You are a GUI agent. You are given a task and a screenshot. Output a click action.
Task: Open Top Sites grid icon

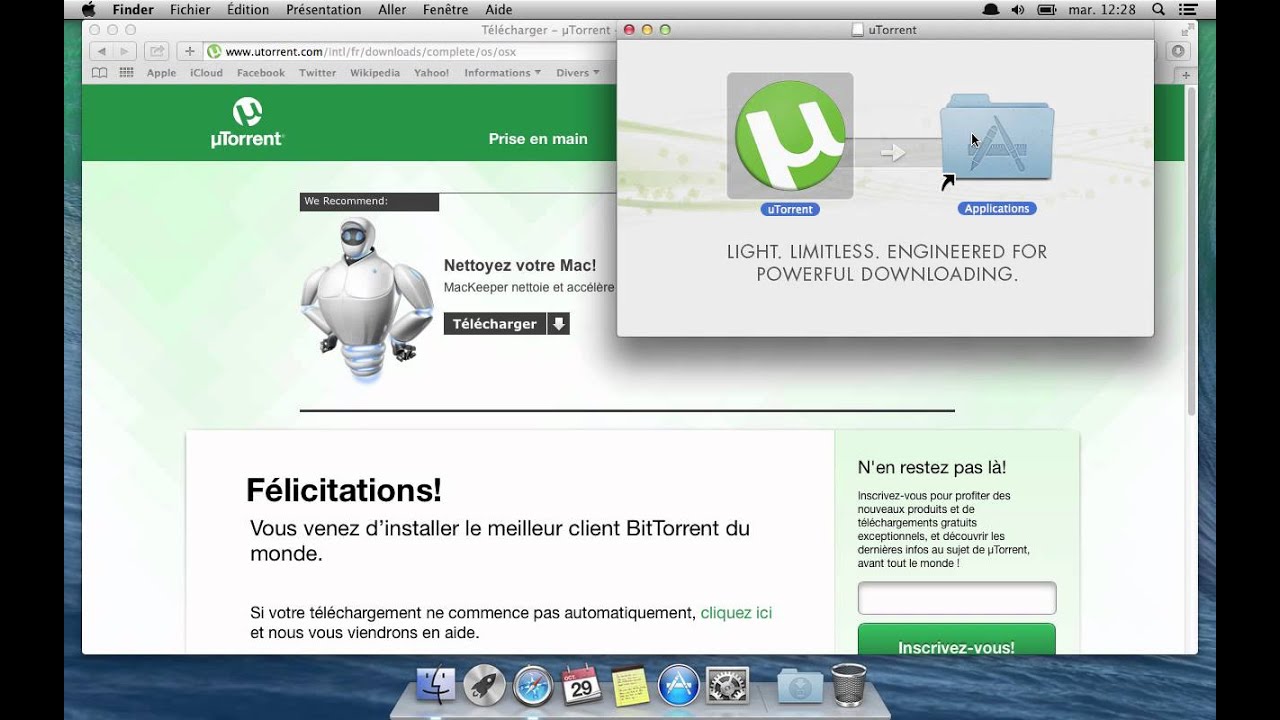pos(127,72)
